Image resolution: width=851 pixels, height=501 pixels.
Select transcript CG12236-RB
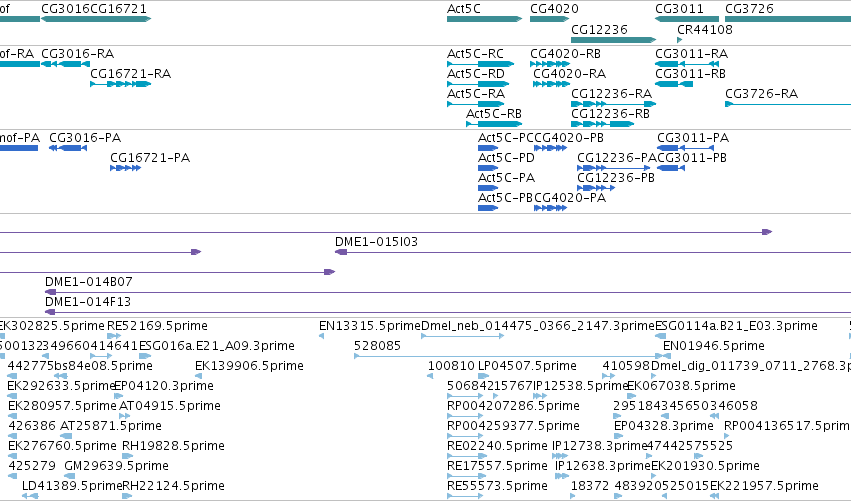point(602,124)
